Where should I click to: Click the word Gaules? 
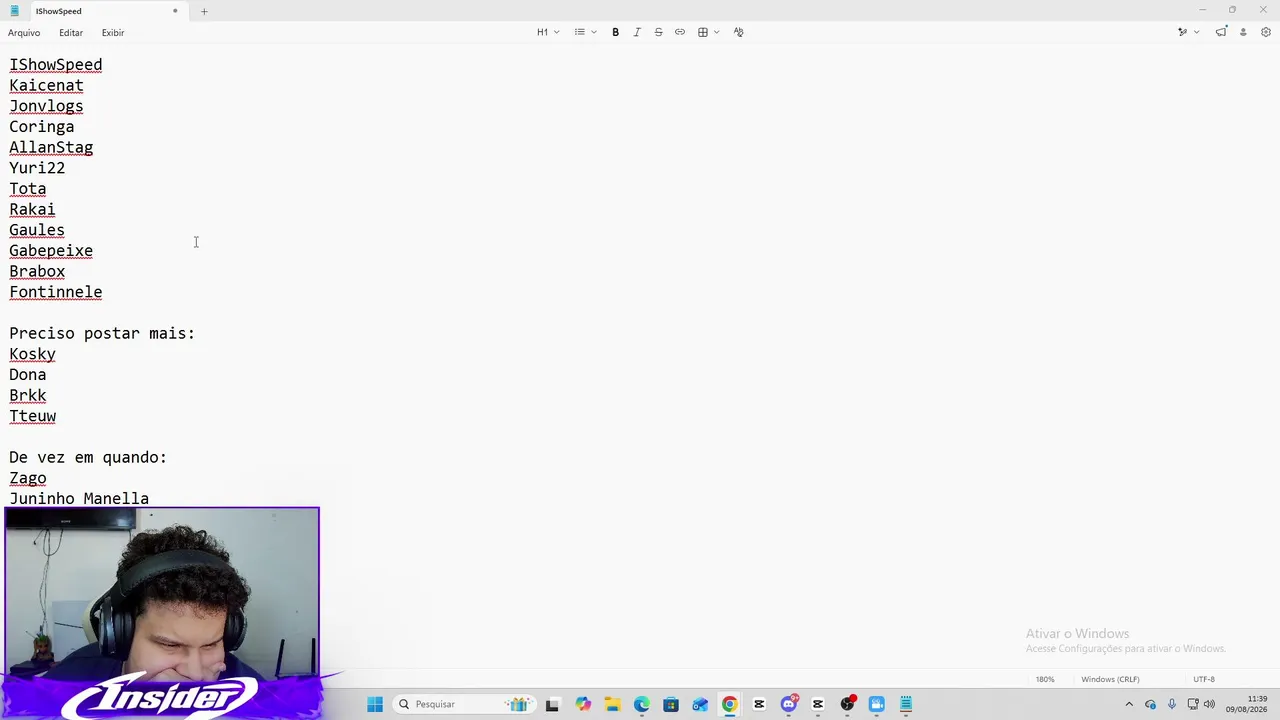coord(37,230)
